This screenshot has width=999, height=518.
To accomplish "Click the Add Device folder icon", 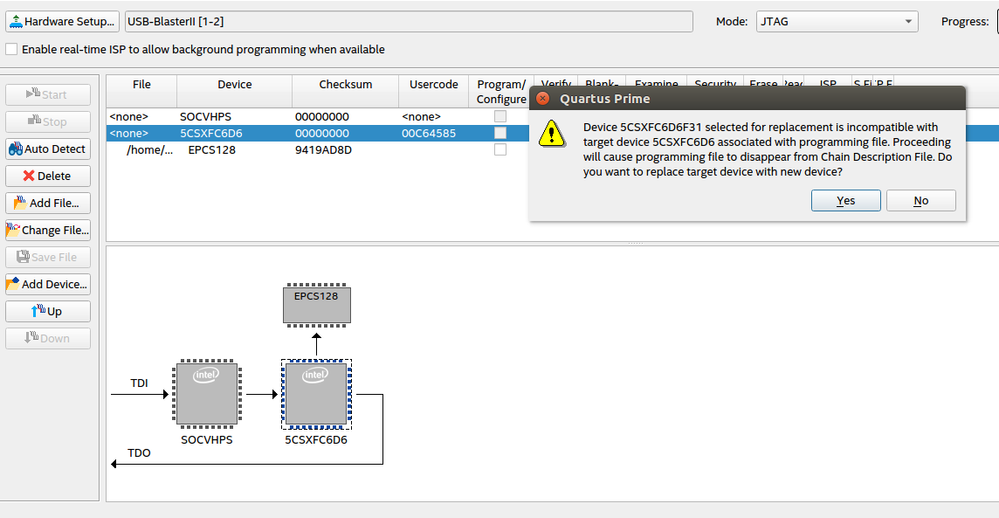I will point(13,284).
